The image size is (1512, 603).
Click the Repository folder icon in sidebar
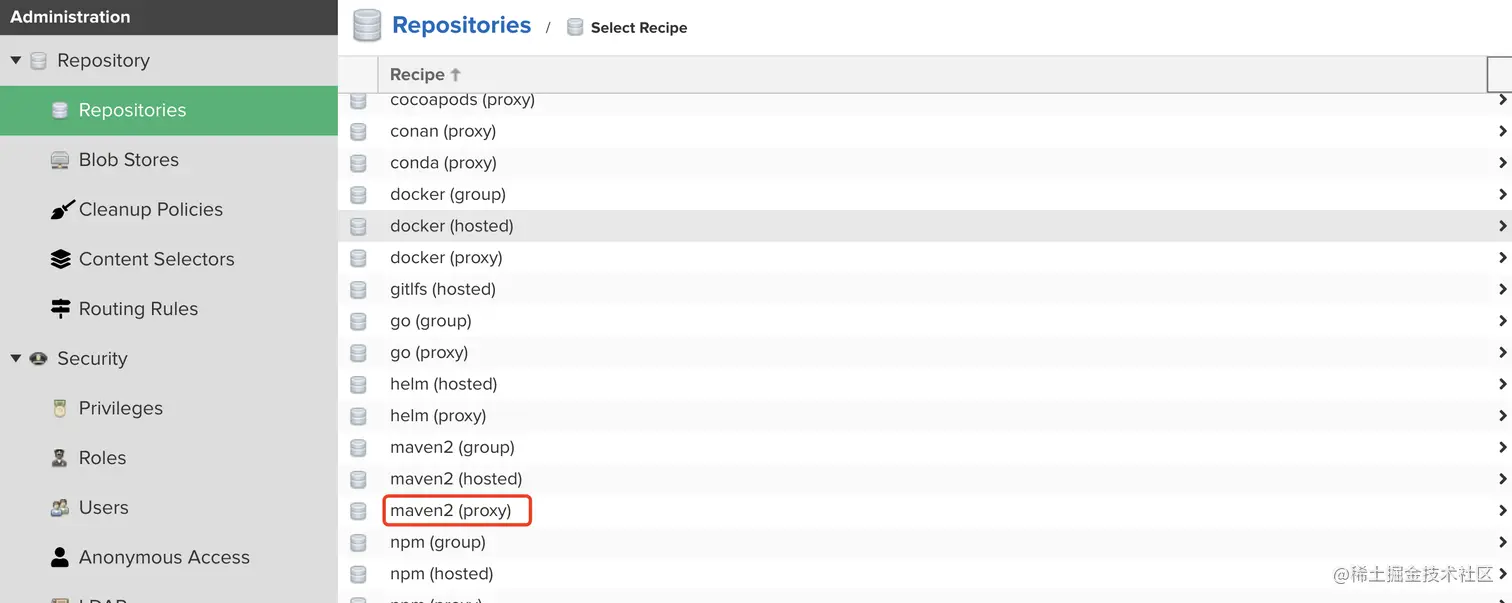pyautogui.click(x=39, y=61)
